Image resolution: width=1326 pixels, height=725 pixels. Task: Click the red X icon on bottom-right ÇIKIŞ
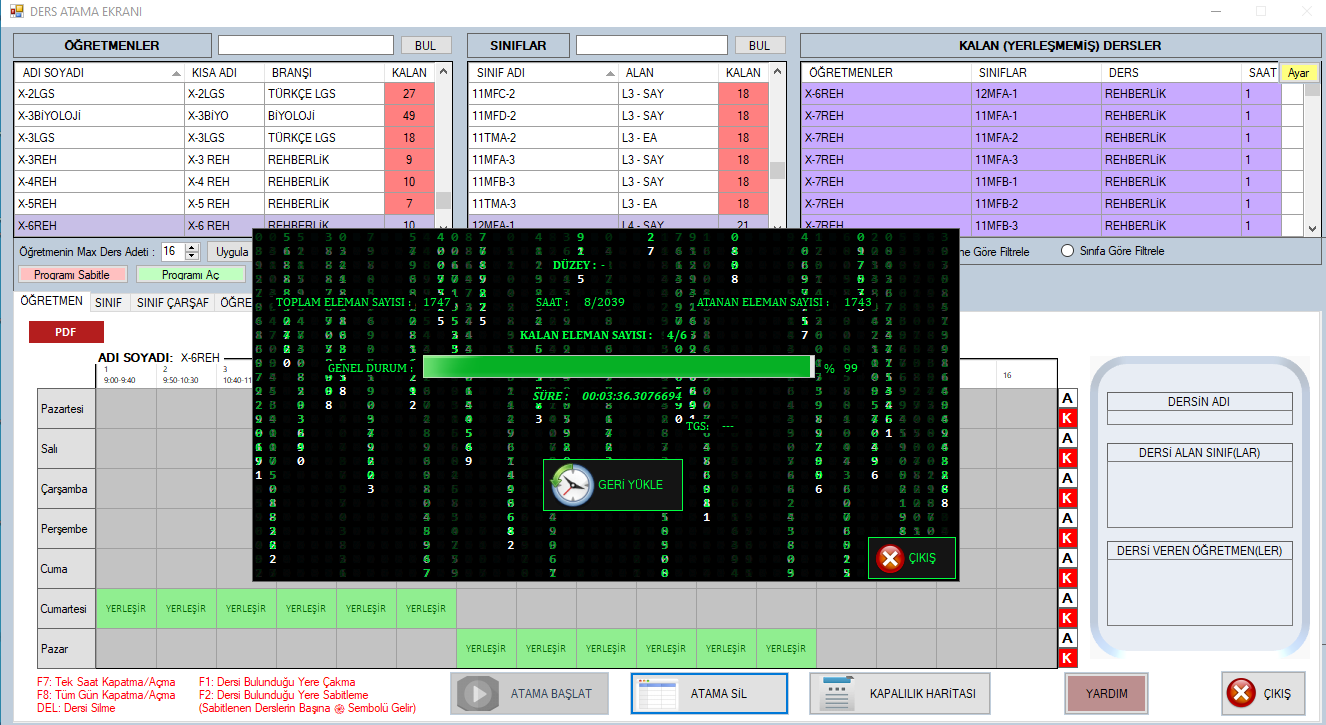1241,693
